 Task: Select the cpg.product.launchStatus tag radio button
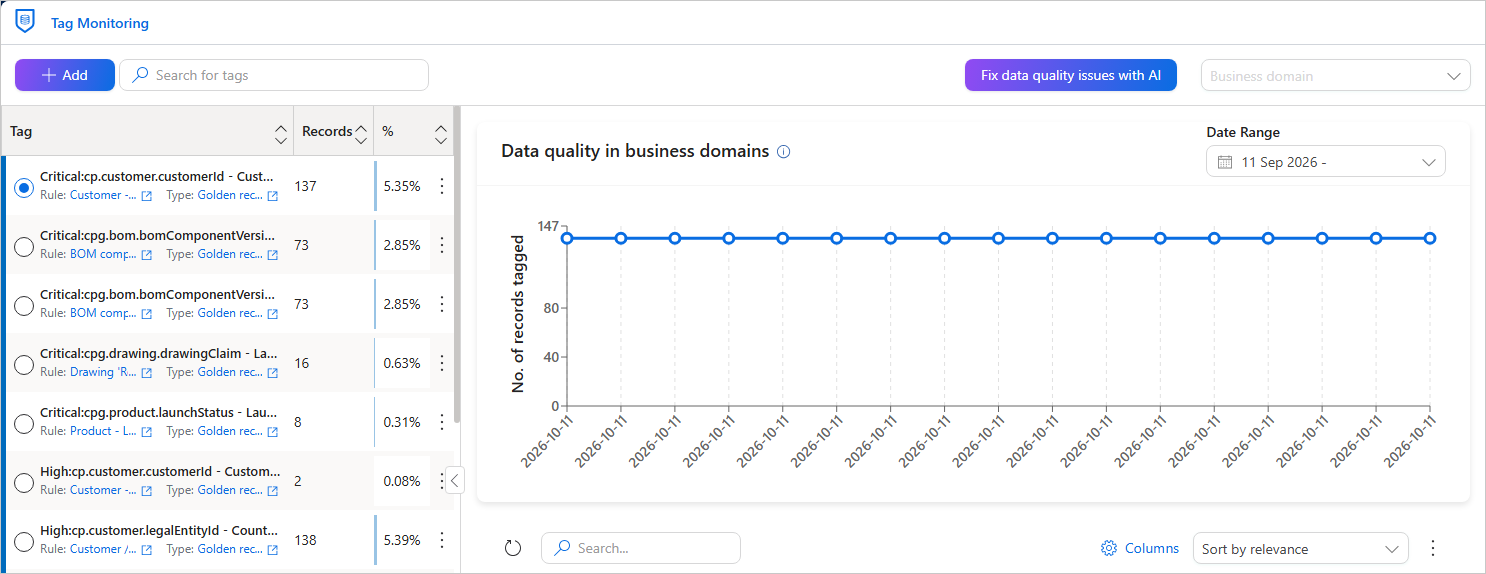pos(25,423)
